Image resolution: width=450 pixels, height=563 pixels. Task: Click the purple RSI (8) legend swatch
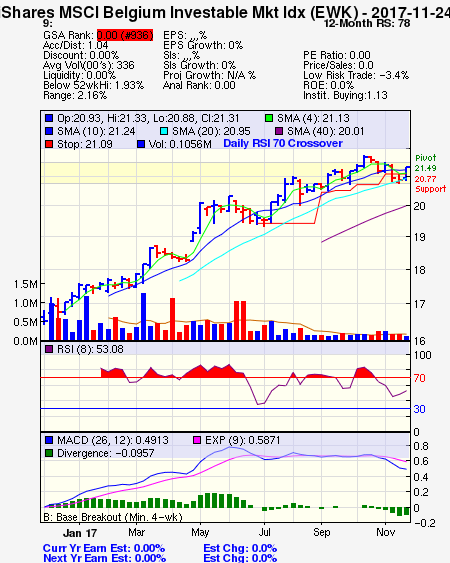[49, 349]
